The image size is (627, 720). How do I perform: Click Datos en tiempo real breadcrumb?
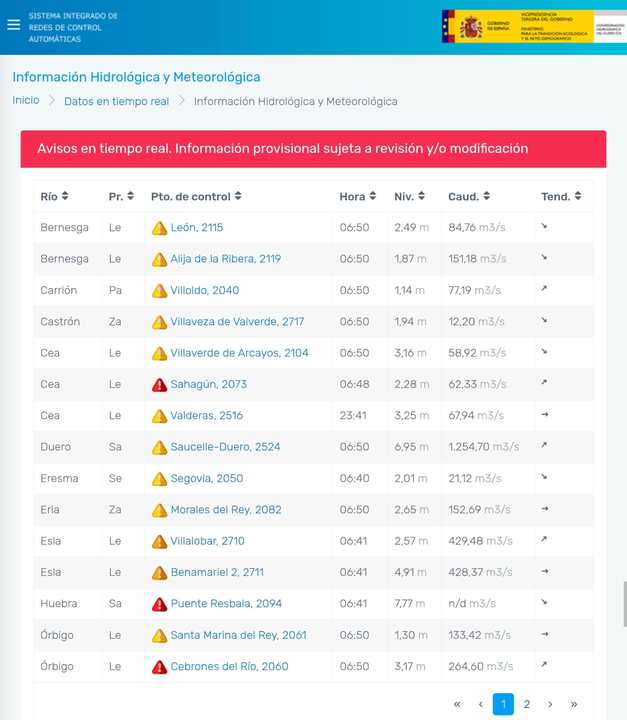[x=116, y=101]
